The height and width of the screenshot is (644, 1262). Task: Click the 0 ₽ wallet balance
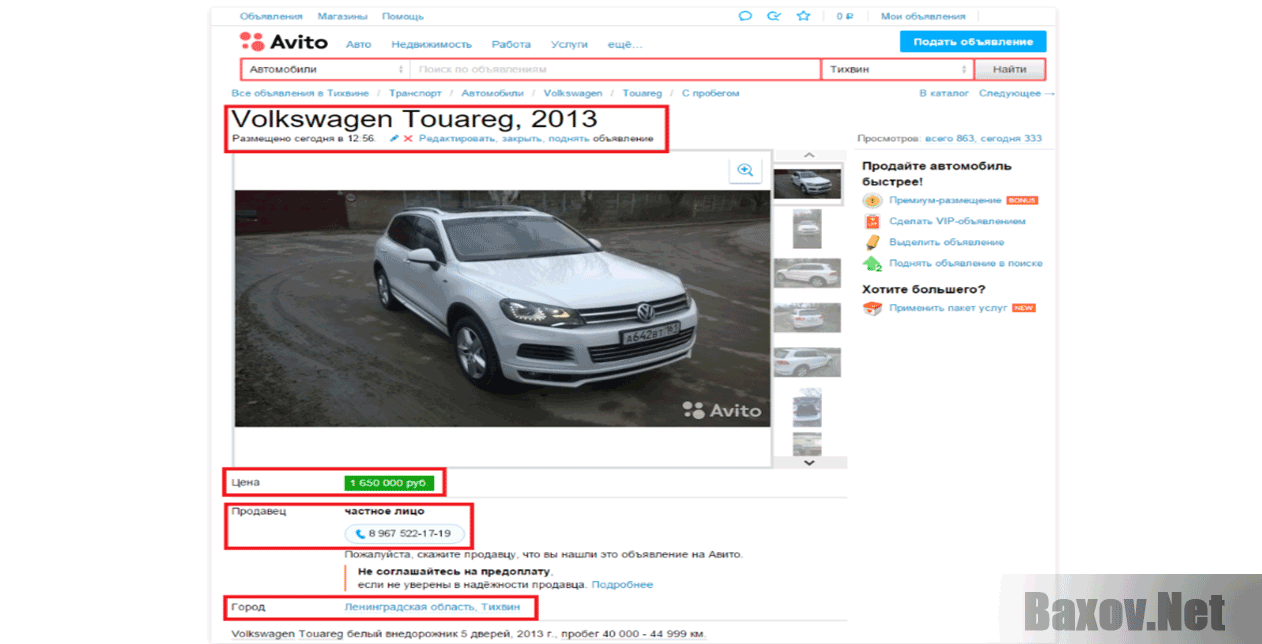845,16
